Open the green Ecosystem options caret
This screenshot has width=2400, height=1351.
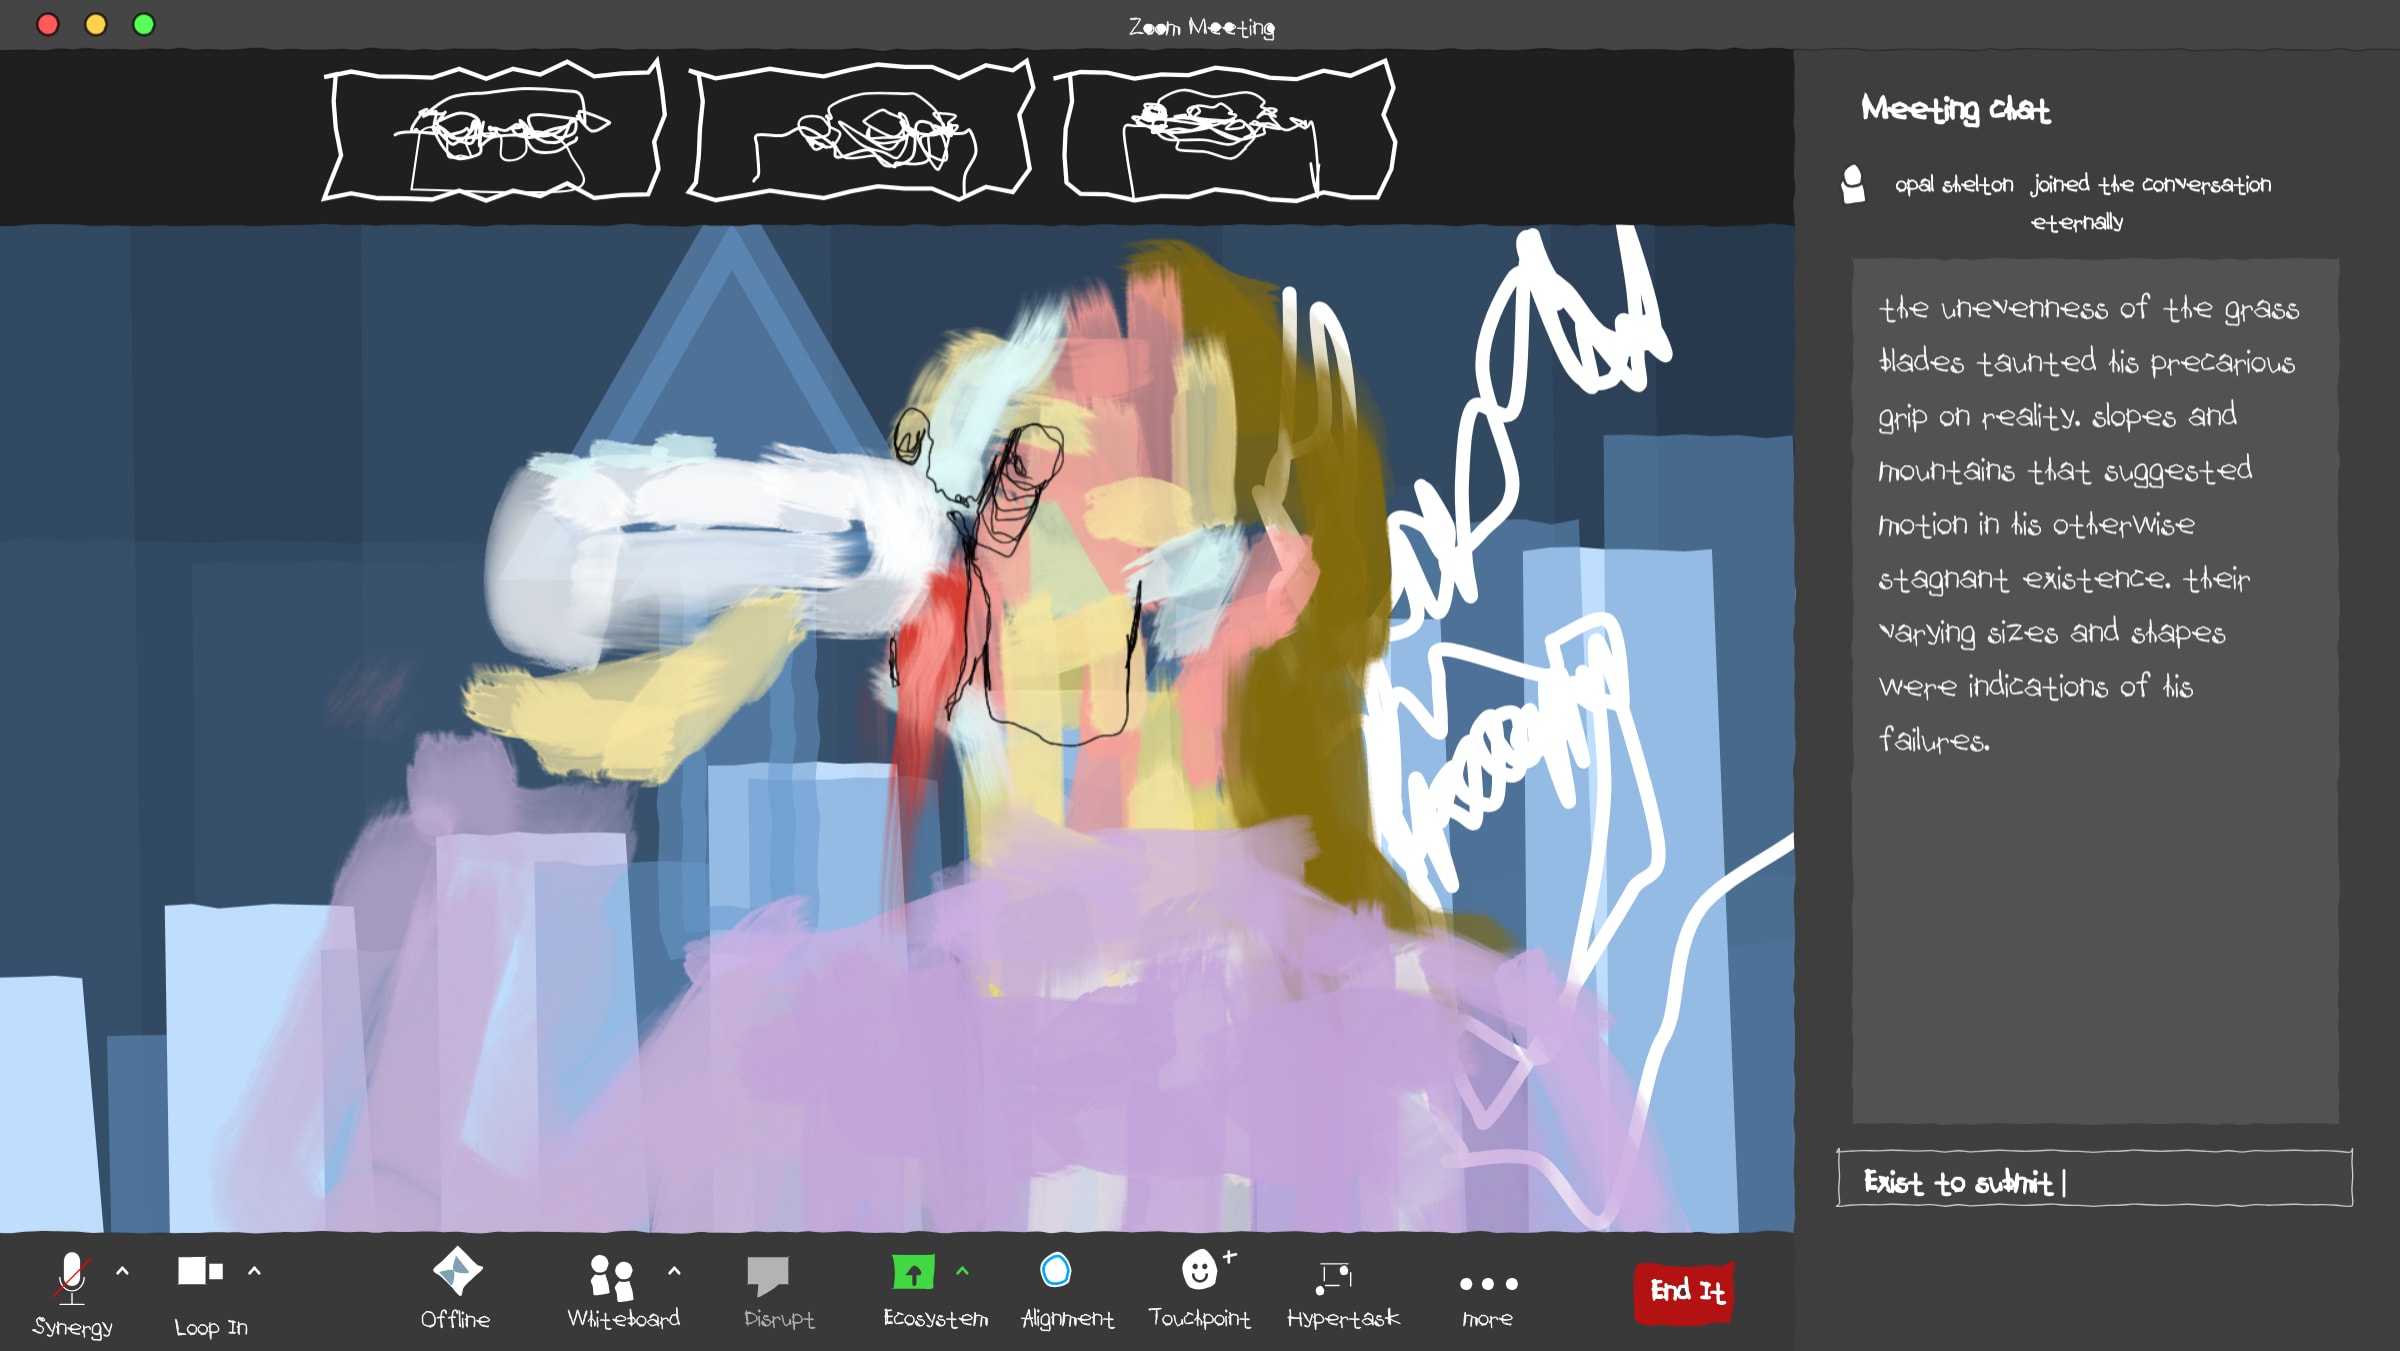[962, 1271]
